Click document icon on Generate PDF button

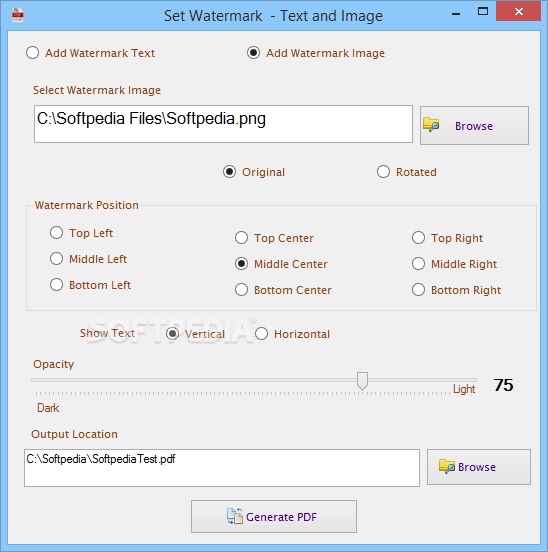point(235,516)
